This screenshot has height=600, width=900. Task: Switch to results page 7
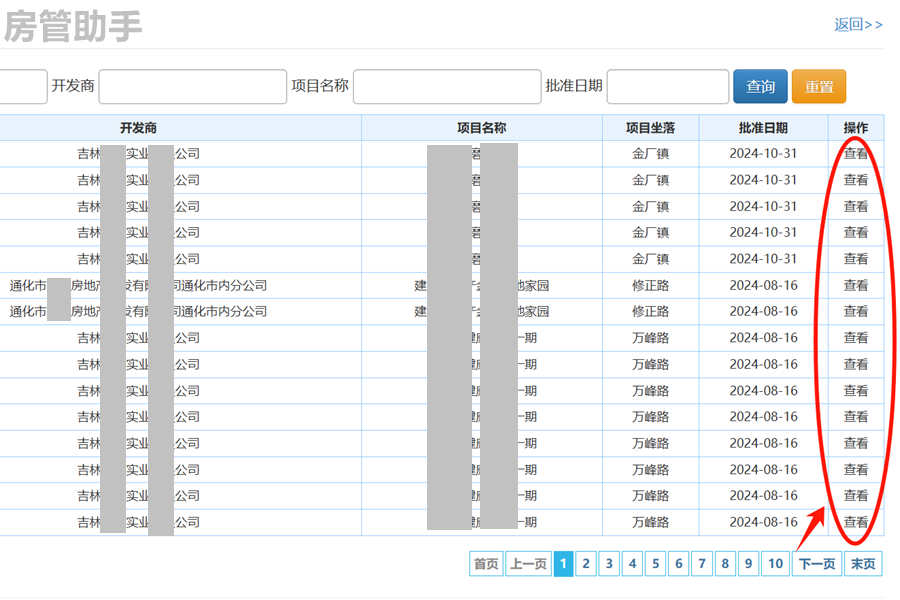point(702,564)
